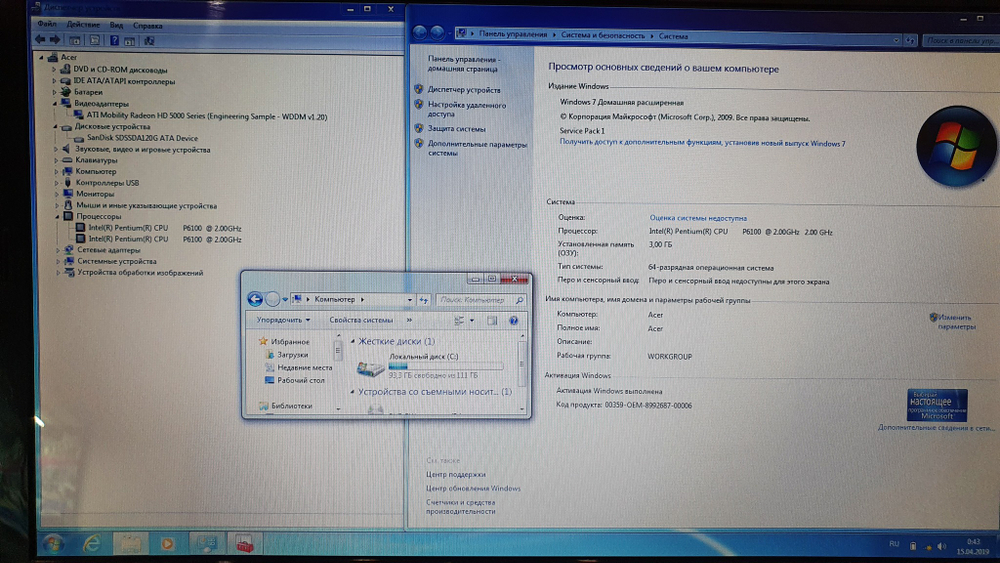The width and height of the screenshot is (1000, 563).
Task: Click Свойства системы in Explorer toolbar
Action: tap(361, 320)
